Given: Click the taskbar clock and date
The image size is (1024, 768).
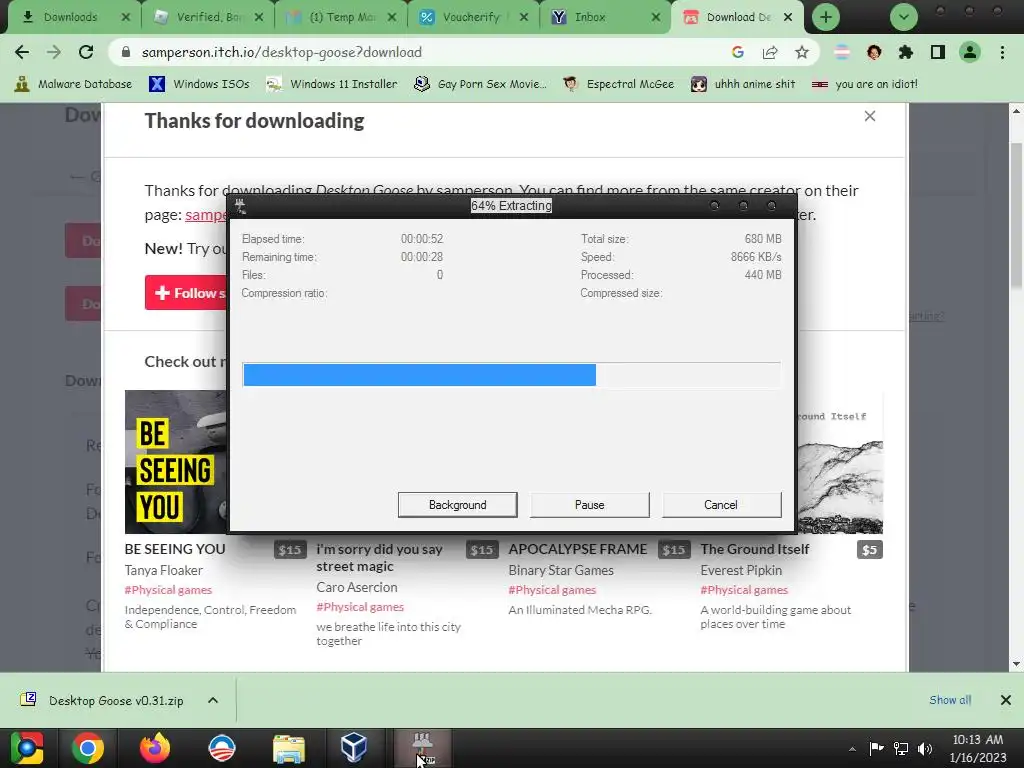Looking at the screenshot, I should 978,748.
